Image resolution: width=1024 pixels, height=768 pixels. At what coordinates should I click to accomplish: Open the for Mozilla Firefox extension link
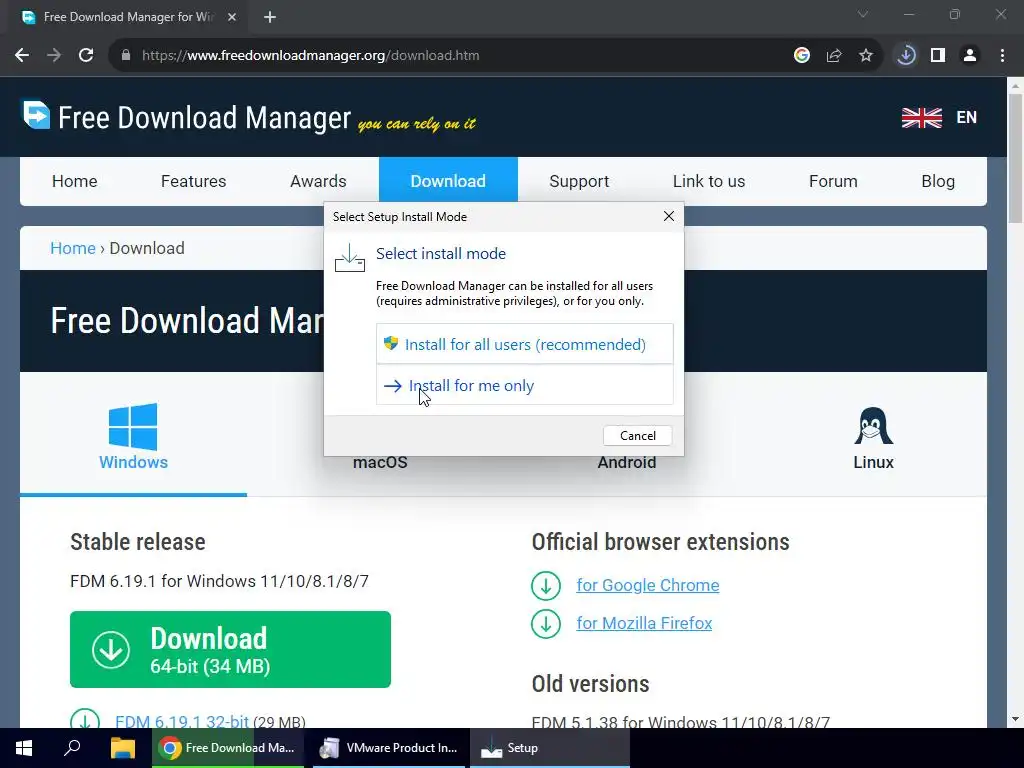click(644, 623)
